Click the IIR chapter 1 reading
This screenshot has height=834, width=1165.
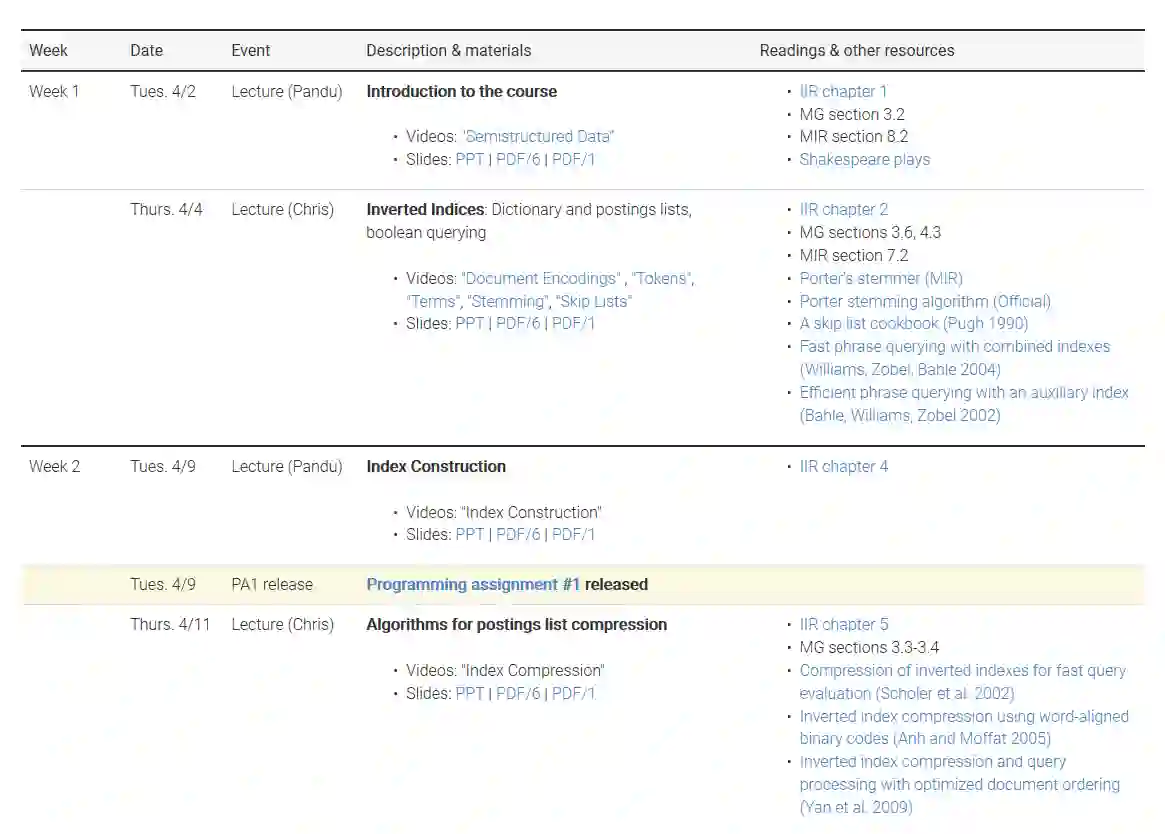843,91
